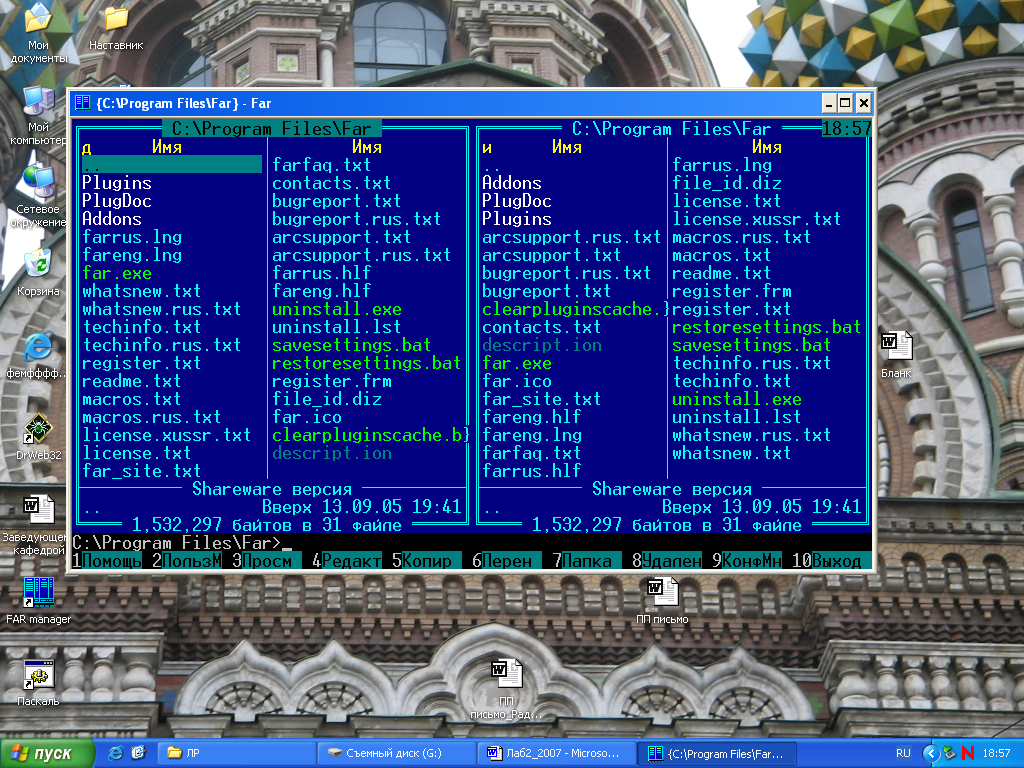Select far.ico in right panel
This screenshot has height=768, width=1024.
click(517, 381)
